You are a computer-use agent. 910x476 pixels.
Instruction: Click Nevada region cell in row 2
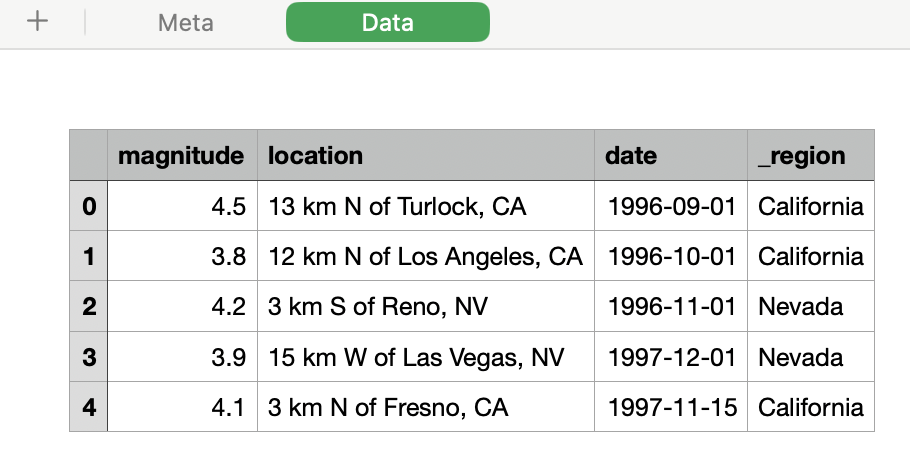point(811,306)
